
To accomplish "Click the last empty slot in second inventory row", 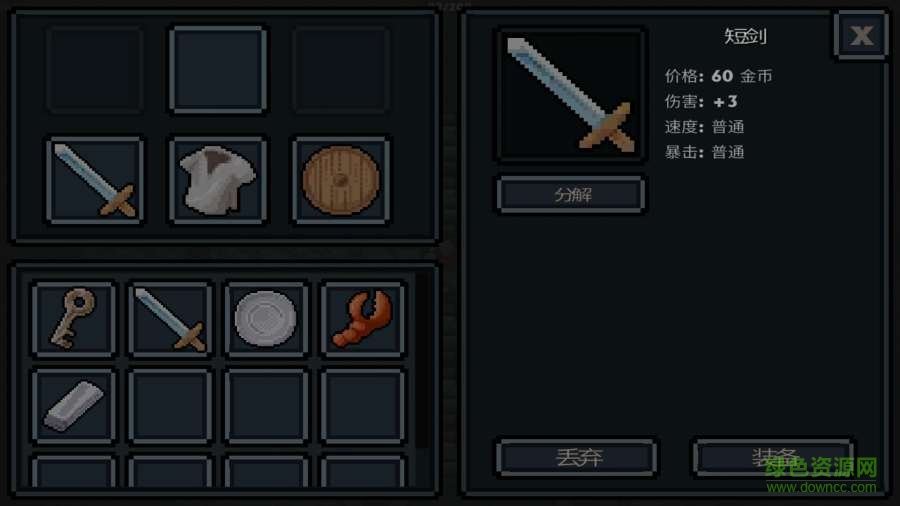I will 363,406.
